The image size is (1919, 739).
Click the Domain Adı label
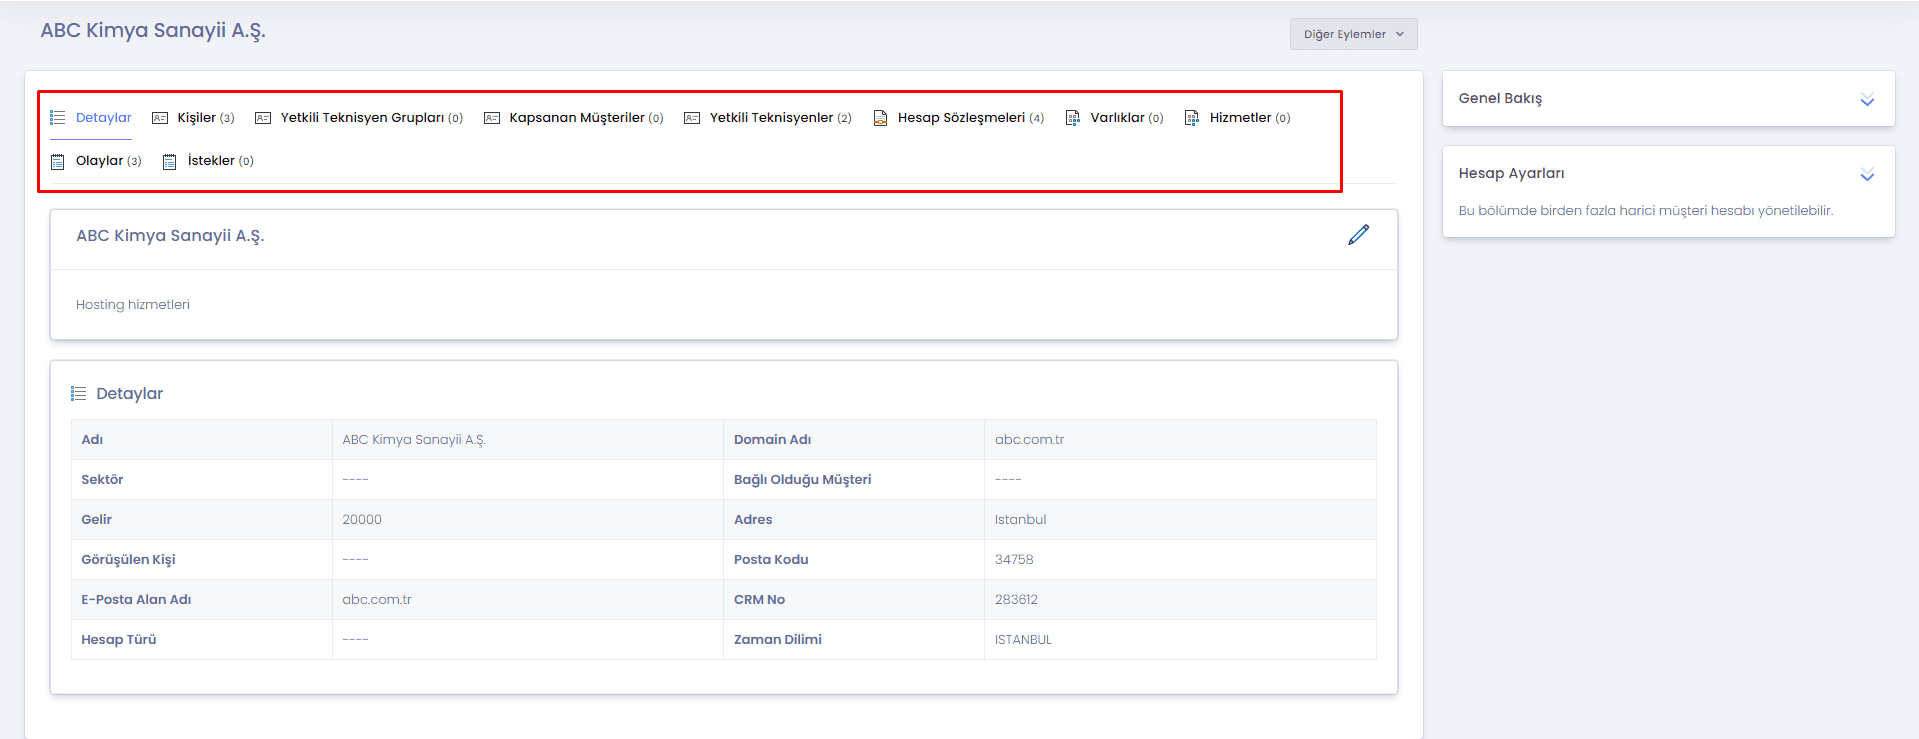point(772,440)
